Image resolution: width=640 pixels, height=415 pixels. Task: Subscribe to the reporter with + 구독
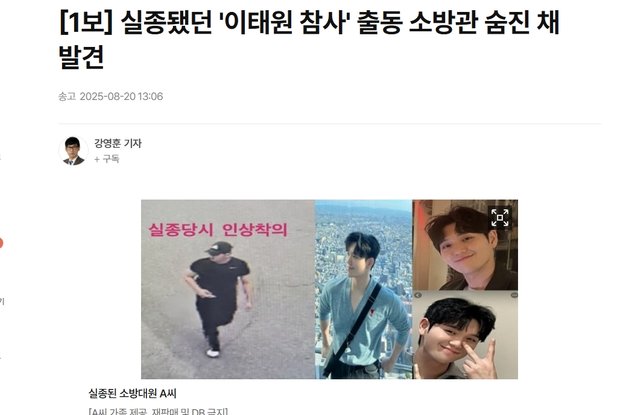tap(107, 159)
